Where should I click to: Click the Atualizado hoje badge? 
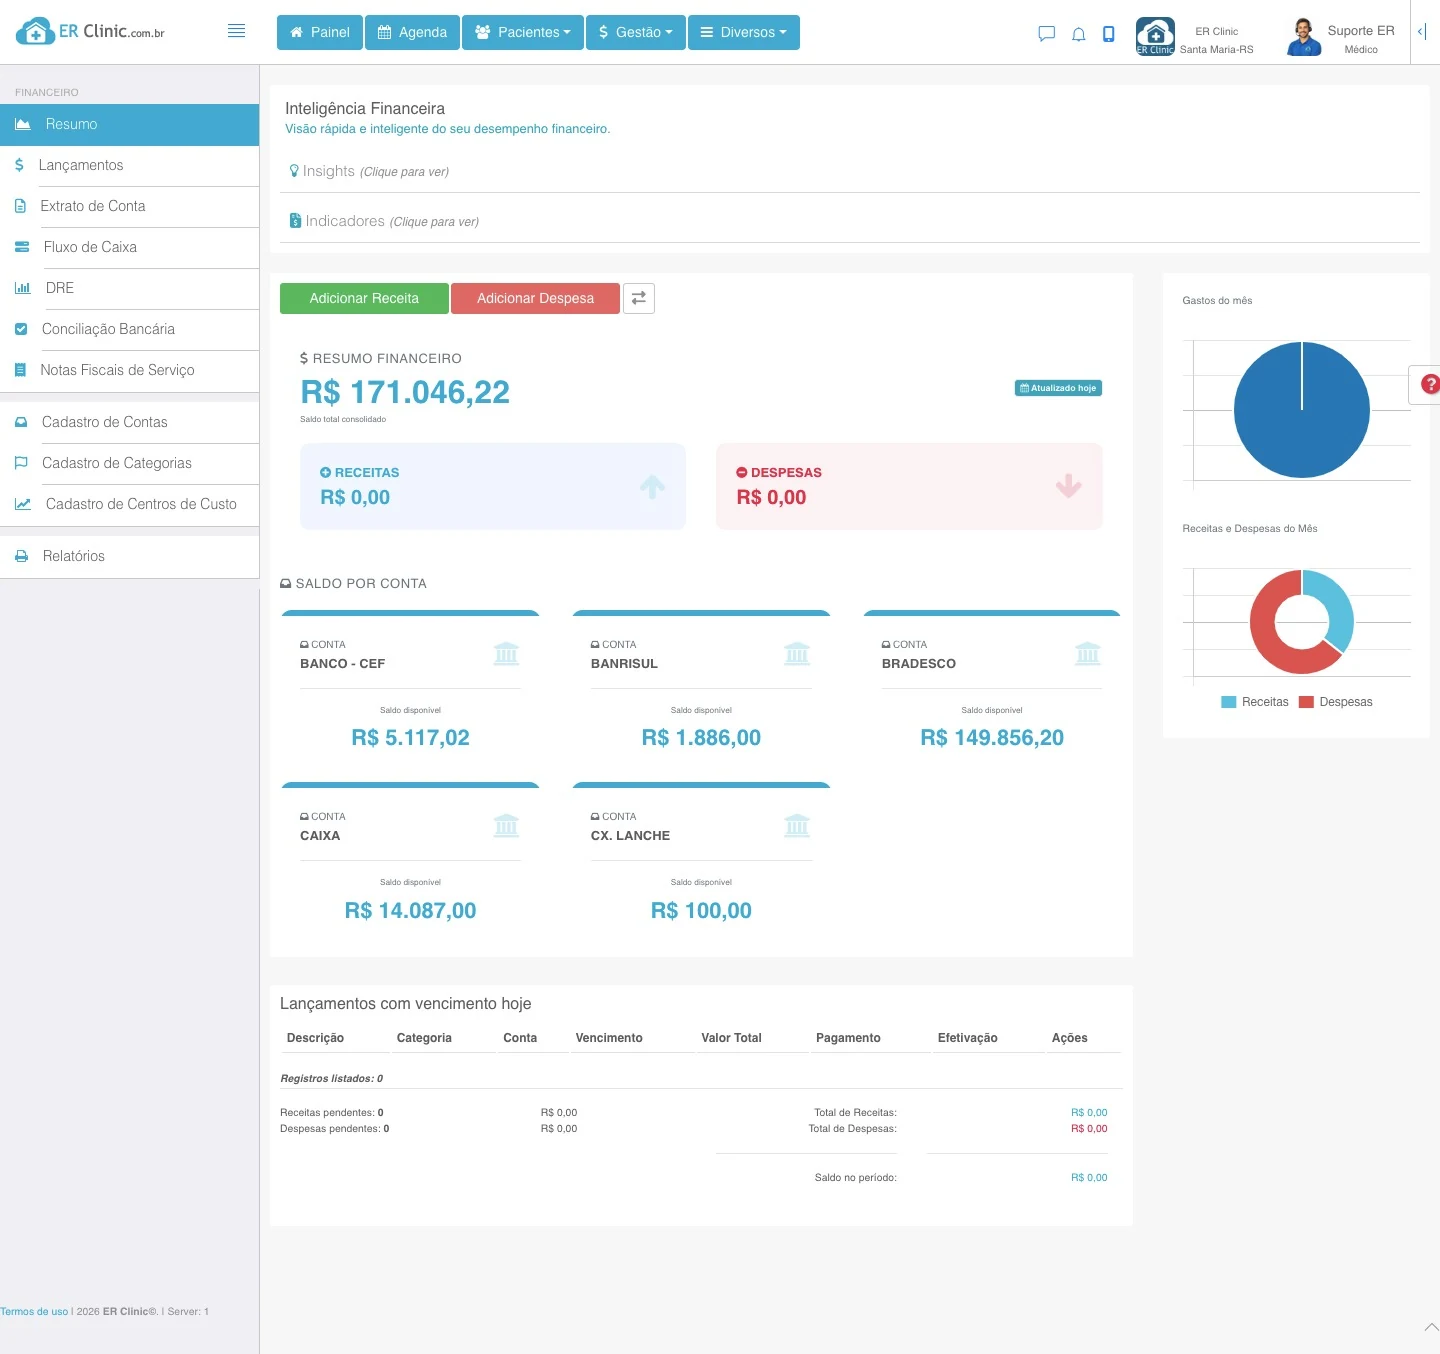(1058, 388)
